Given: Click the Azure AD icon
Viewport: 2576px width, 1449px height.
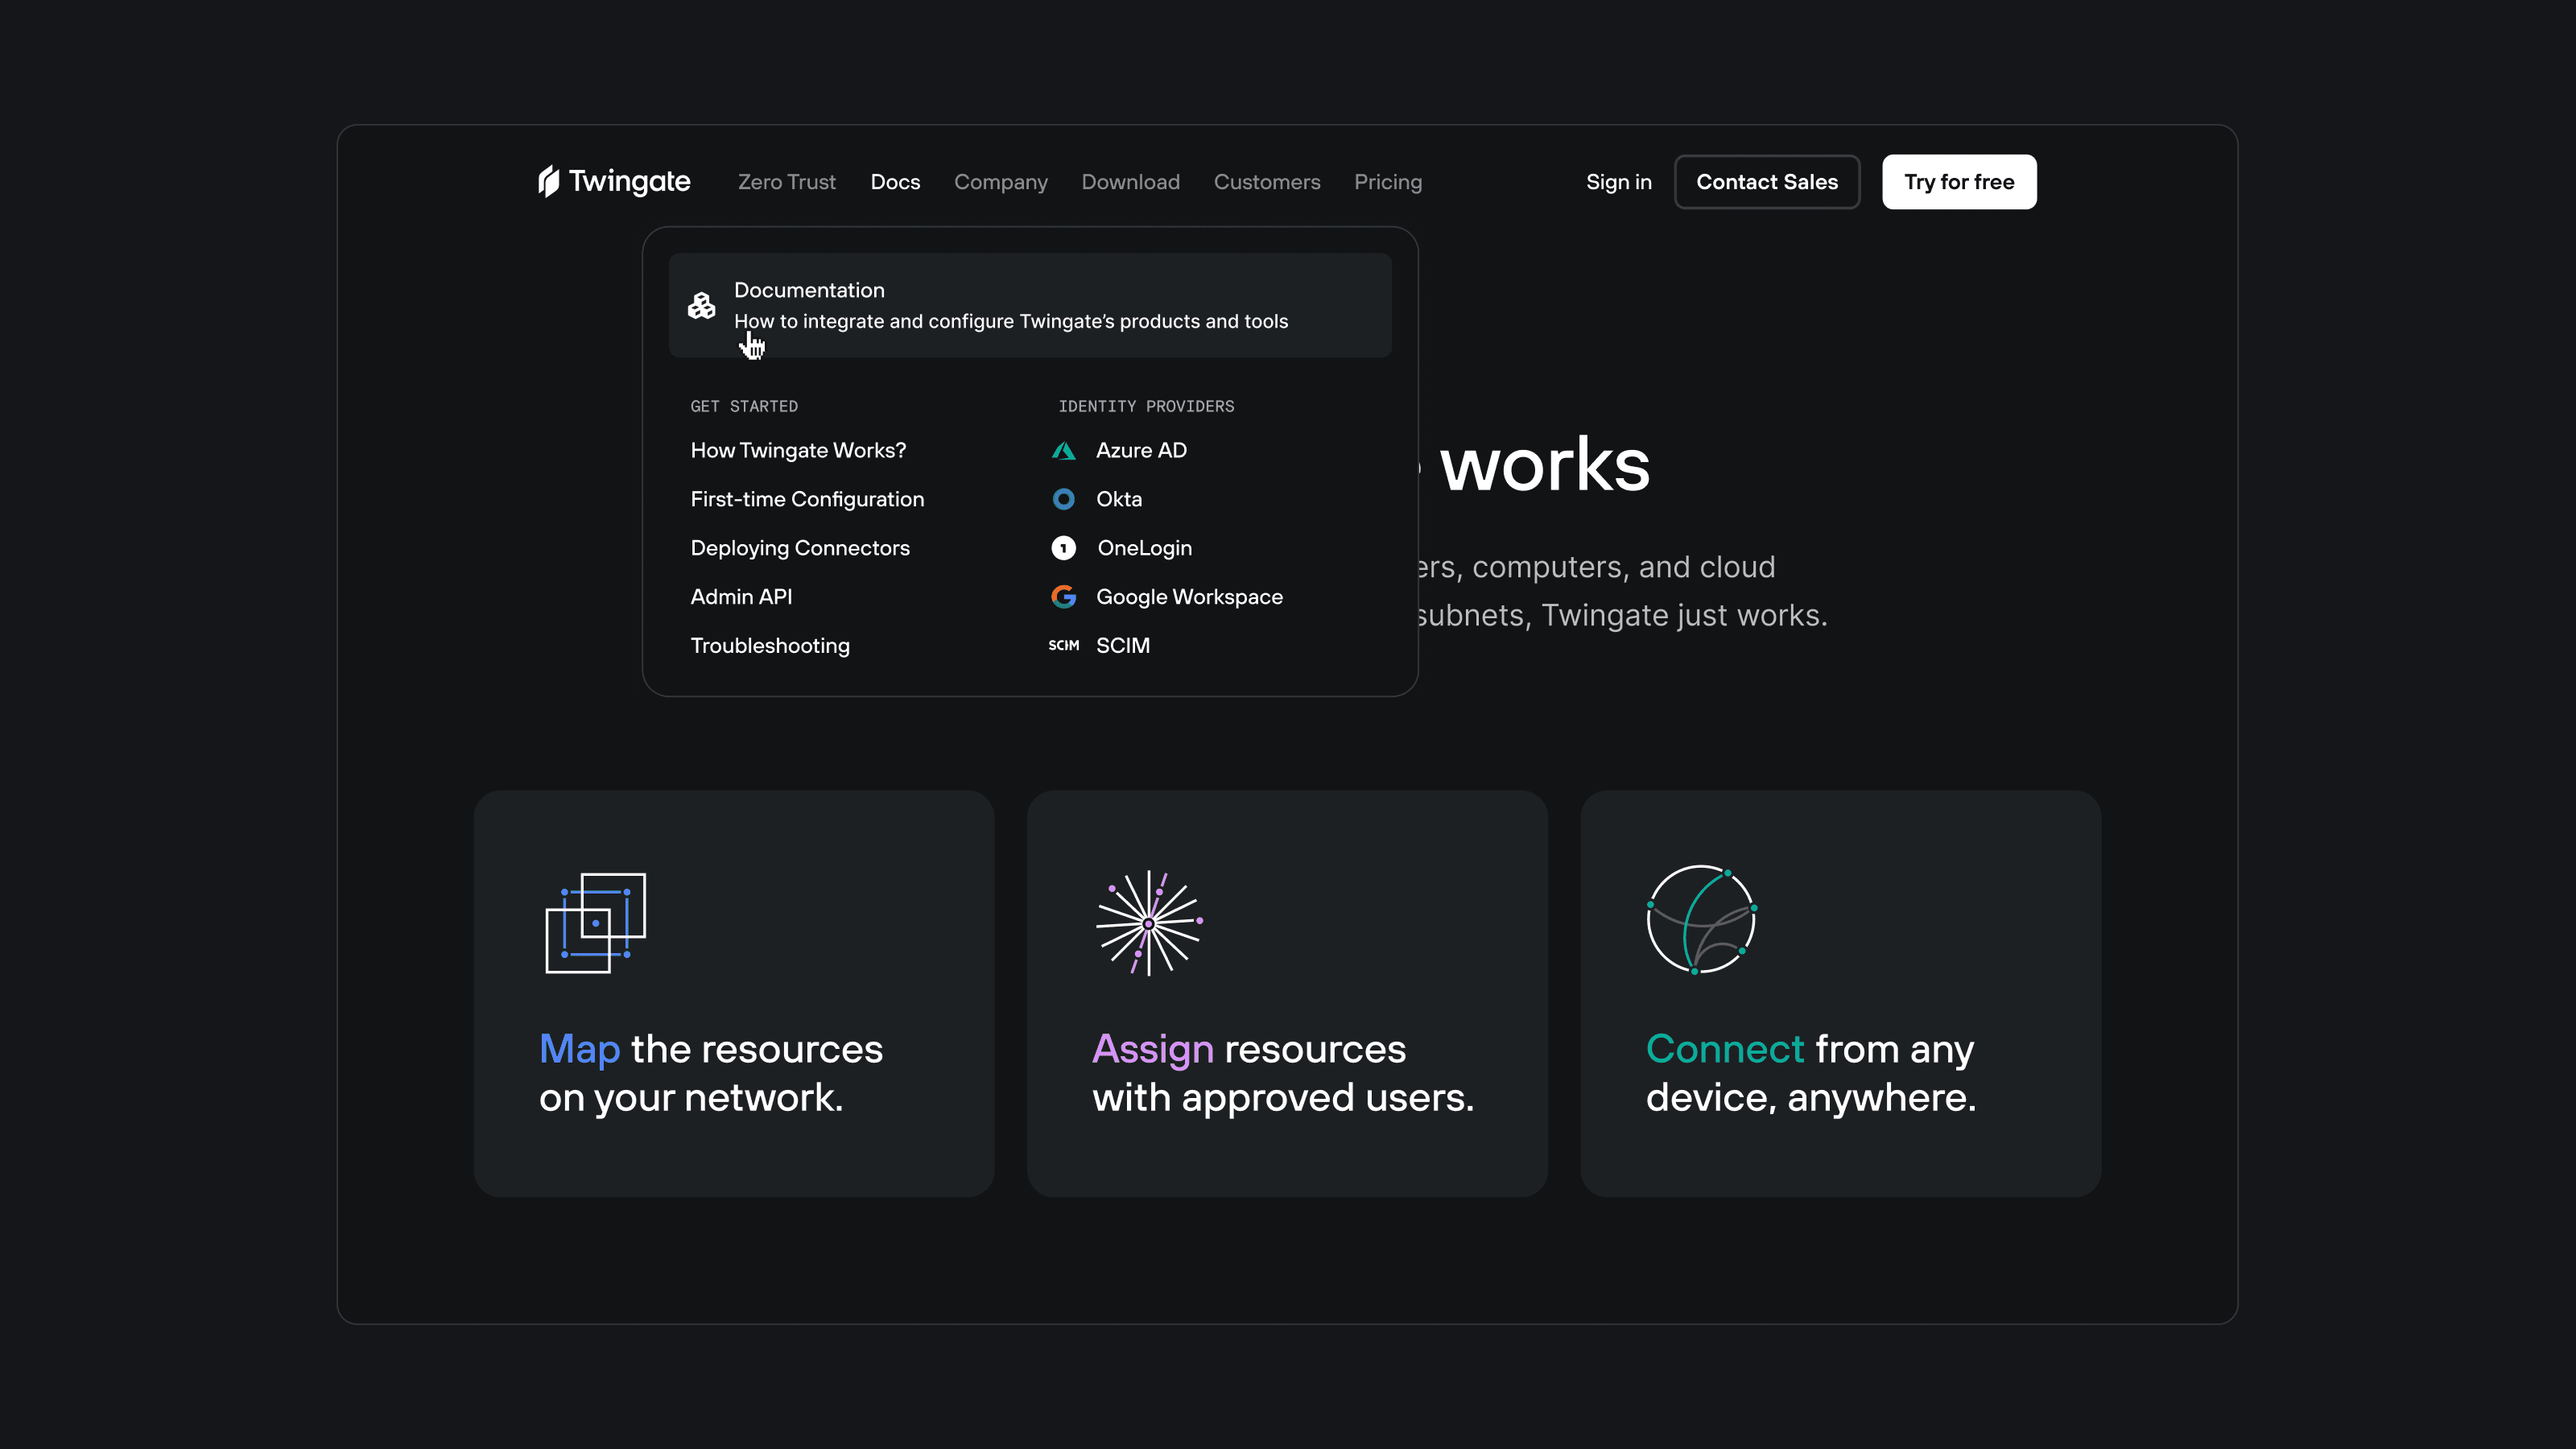Looking at the screenshot, I should point(1063,451).
